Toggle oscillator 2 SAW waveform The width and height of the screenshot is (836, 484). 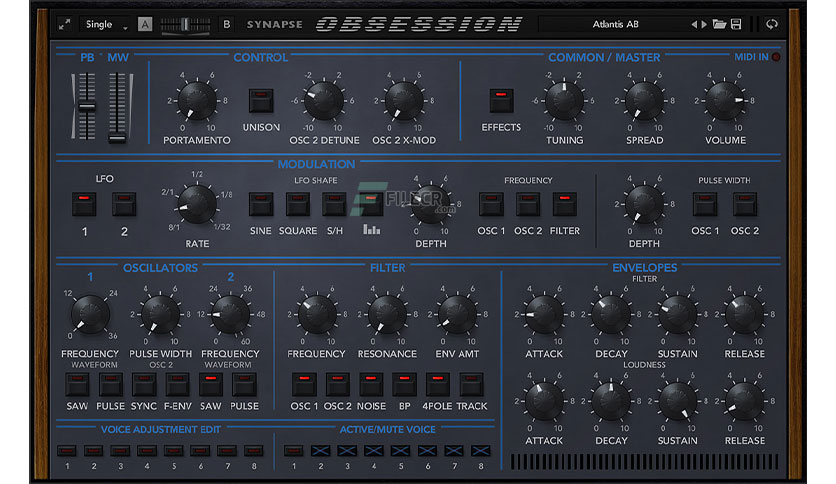211,384
